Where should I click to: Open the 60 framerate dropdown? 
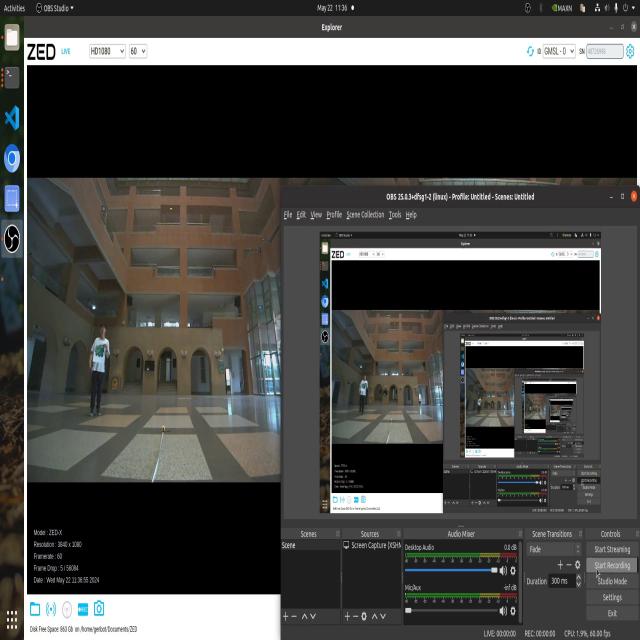pos(138,51)
